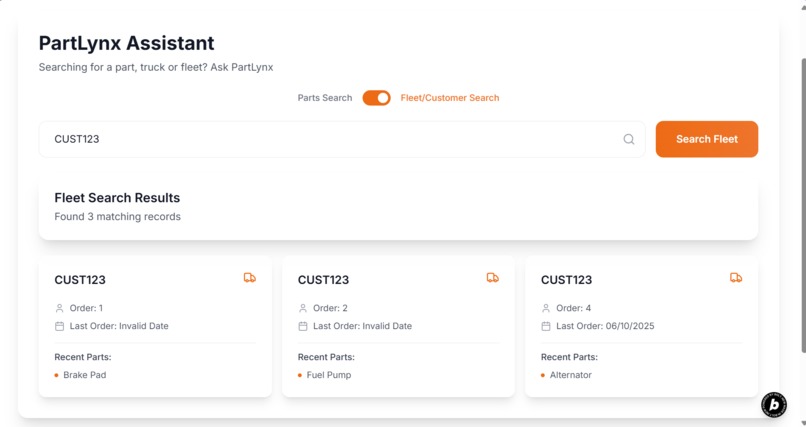Click the CUST123 search input field
The height and width of the screenshot is (427, 806).
(342, 139)
